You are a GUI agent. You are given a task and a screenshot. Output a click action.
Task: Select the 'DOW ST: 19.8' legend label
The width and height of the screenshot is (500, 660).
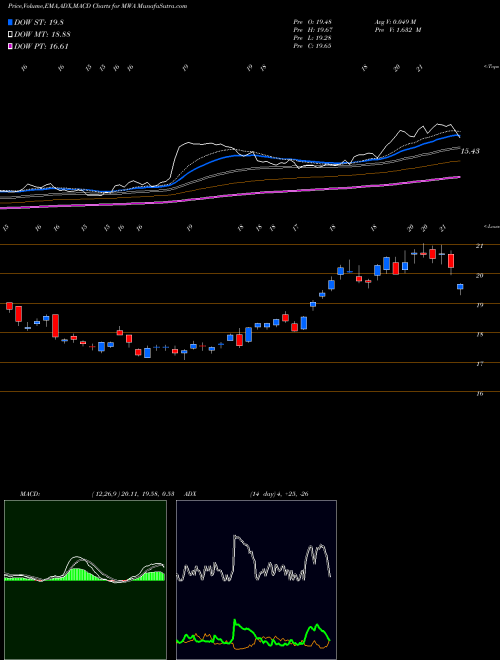[x=39, y=22]
